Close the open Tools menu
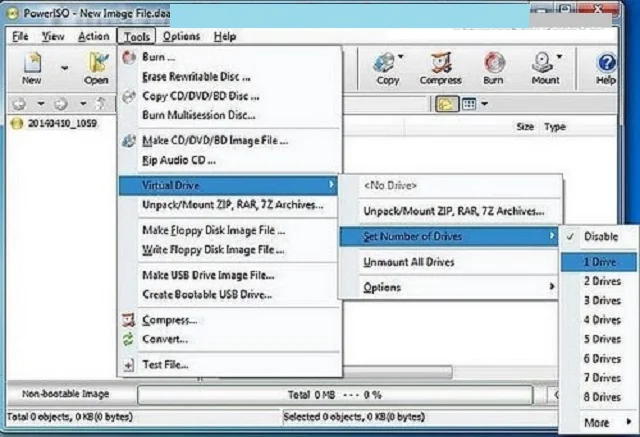Screen dimensions: 640x437 pyautogui.click(x=137, y=37)
